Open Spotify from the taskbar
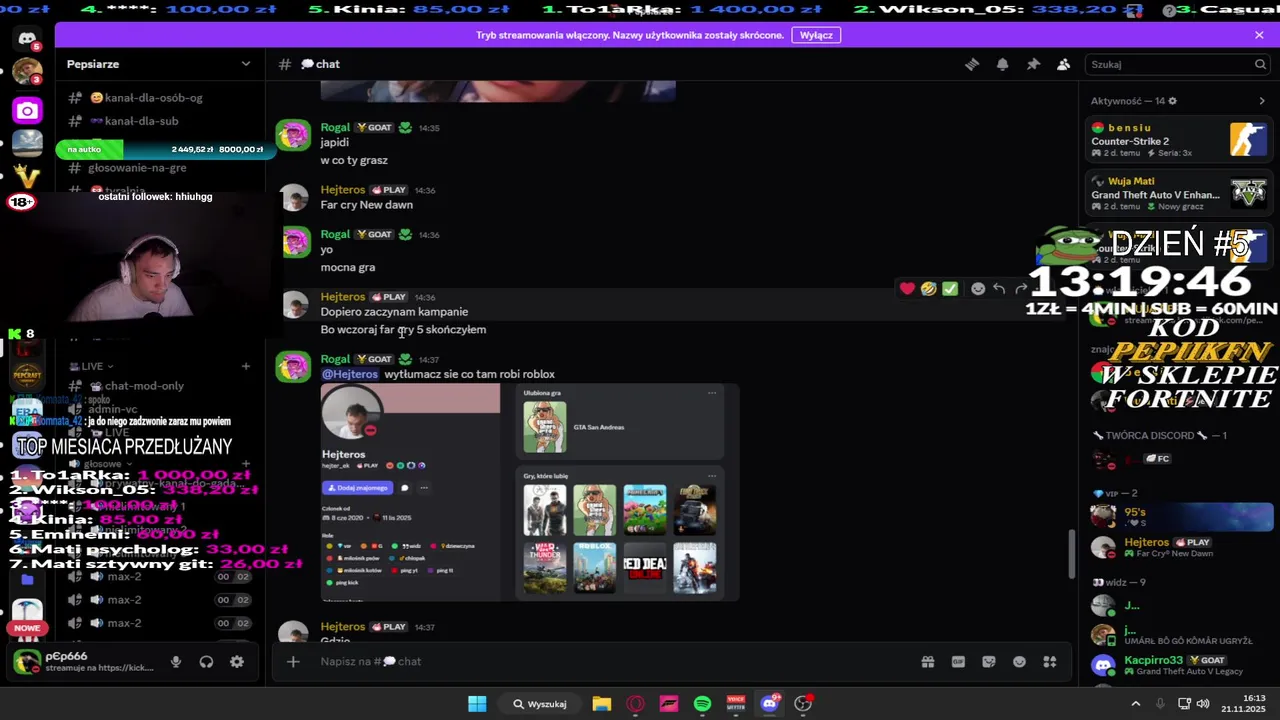 point(702,704)
